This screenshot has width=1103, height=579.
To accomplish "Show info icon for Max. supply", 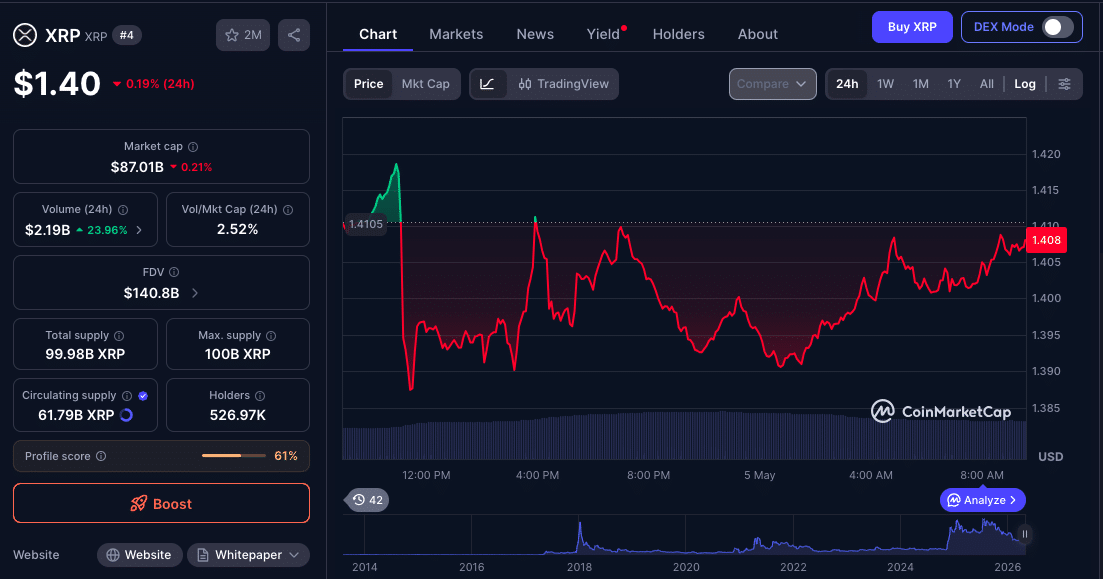I will pos(271,336).
